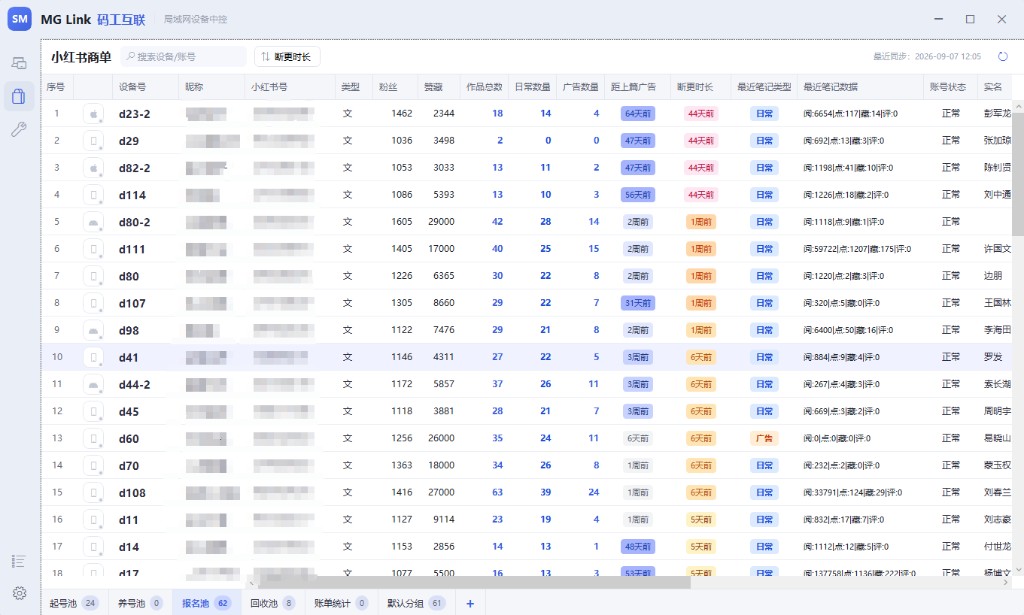Screen dimensions: 1024x615
Task: Open the 账单统计 tab
Action: click(340, 603)
